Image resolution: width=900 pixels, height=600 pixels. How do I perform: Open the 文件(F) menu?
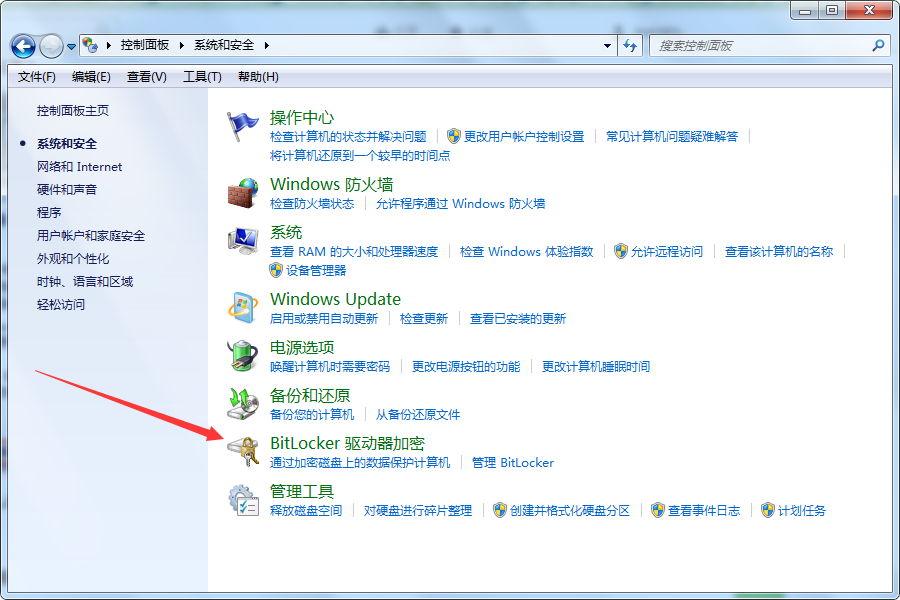37,77
